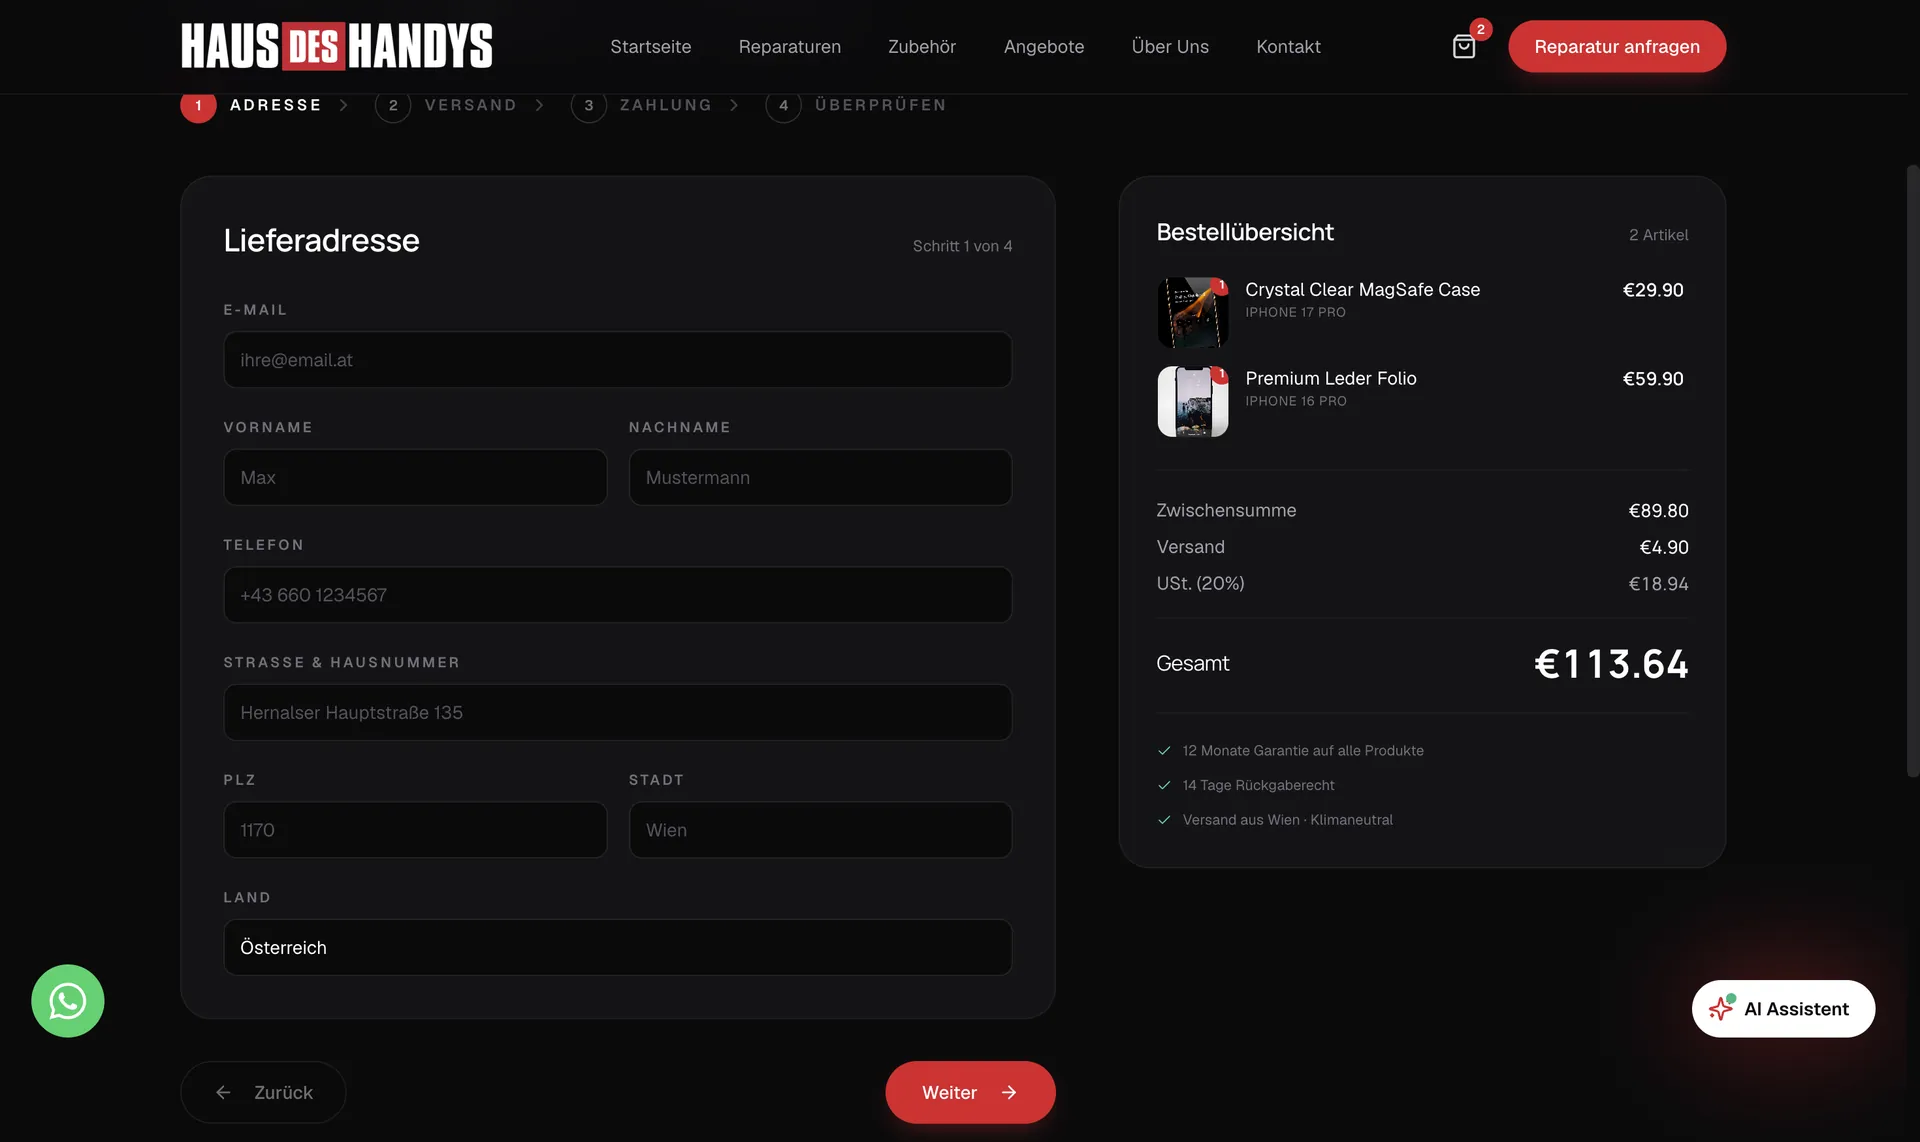Viewport: 1920px width, 1142px height.
Task: Click the chevron after Adresse step
Action: (x=344, y=105)
